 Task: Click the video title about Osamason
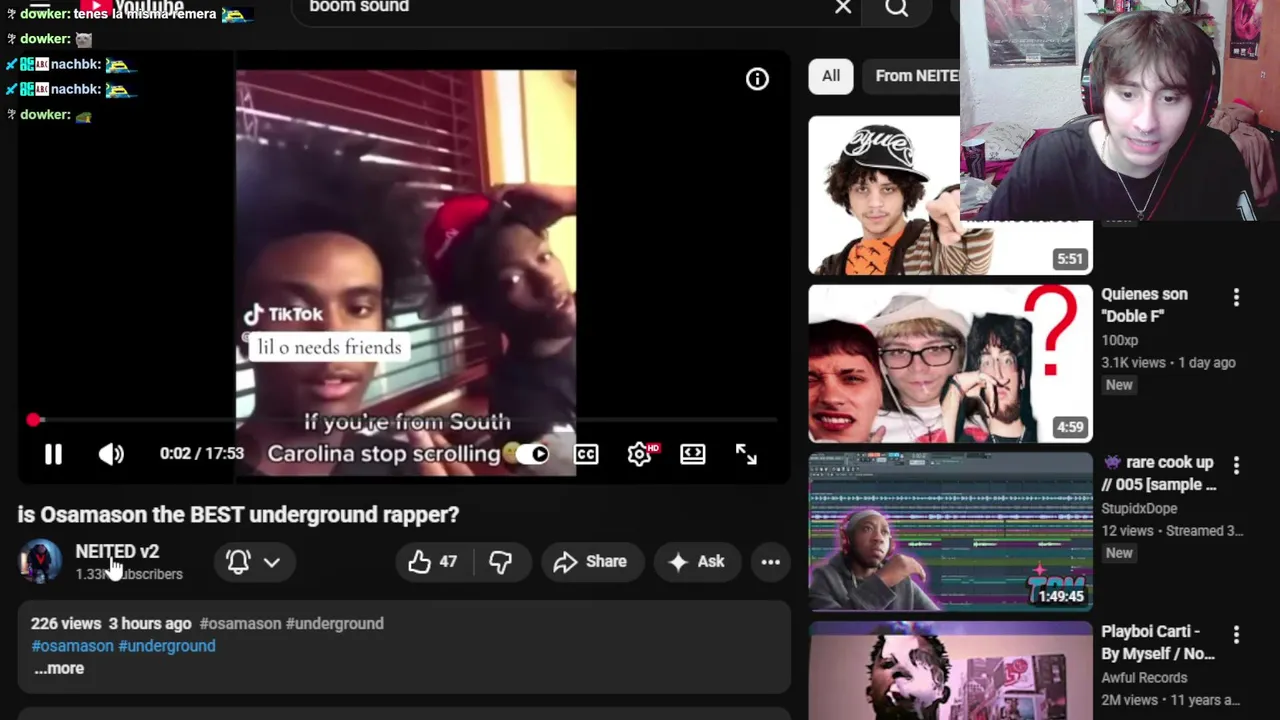tap(238, 515)
